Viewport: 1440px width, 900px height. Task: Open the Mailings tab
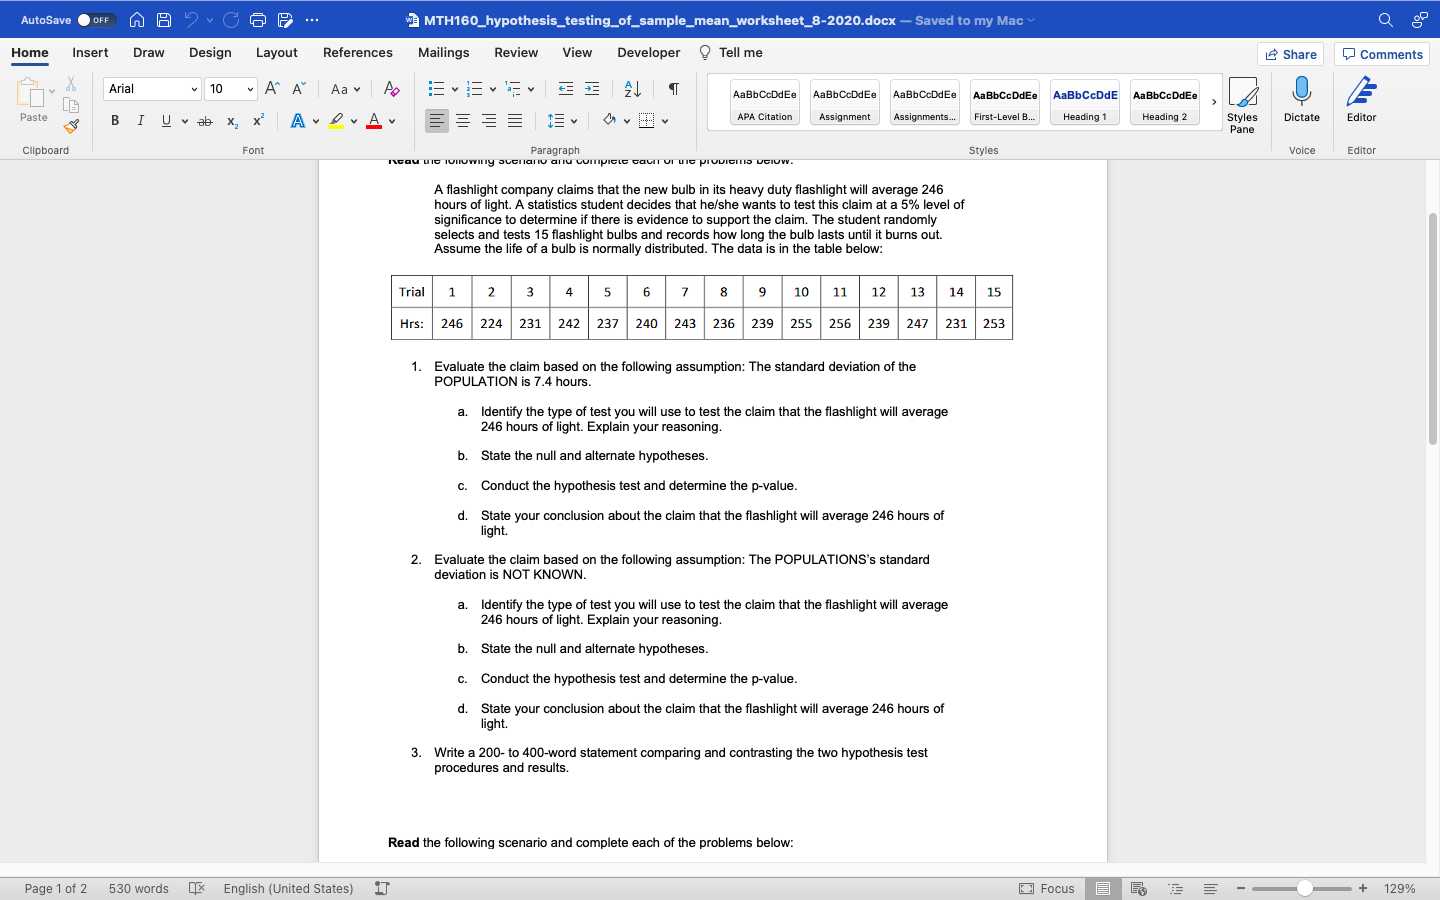443,52
